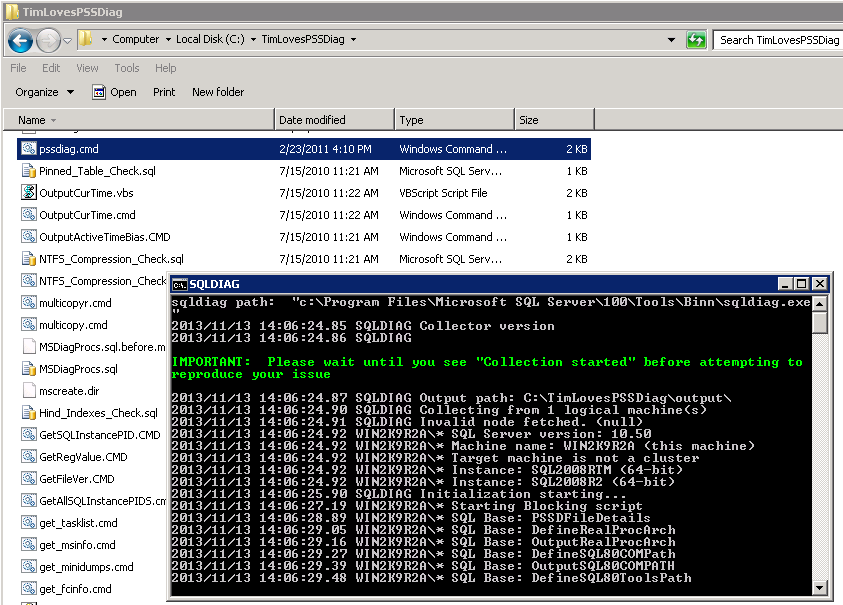Sort by the Type column header

[x=455, y=120]
